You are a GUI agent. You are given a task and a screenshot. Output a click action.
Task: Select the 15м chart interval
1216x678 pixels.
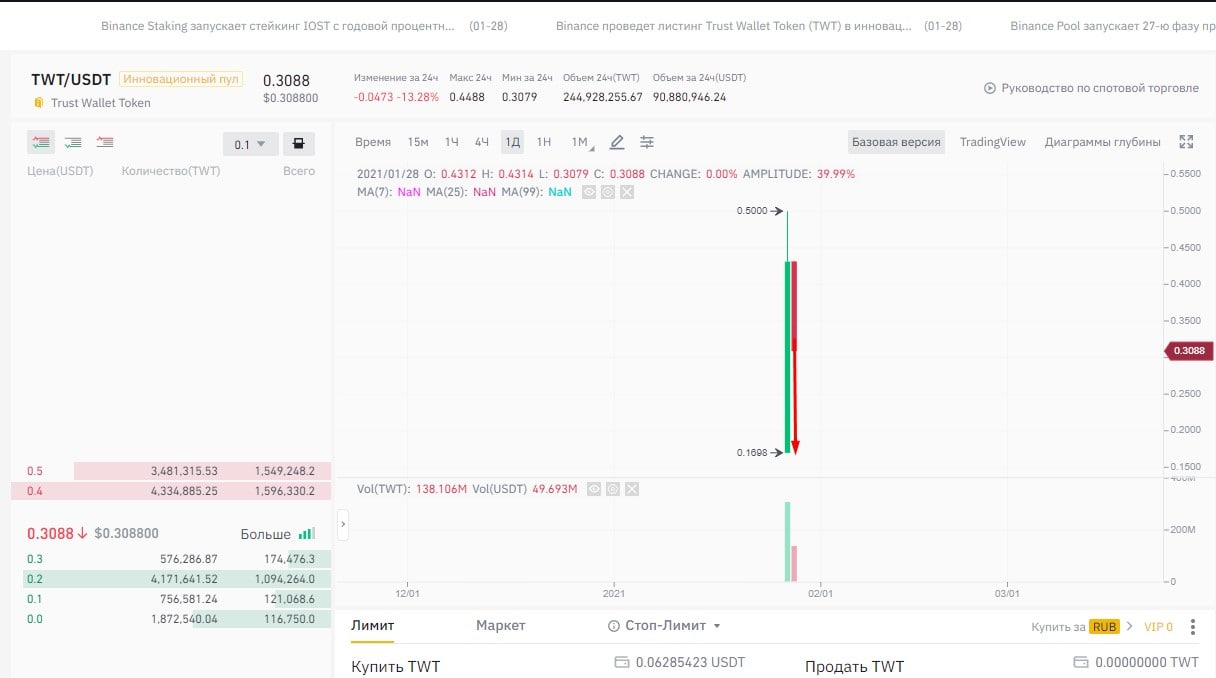click(x=418, y=142)
